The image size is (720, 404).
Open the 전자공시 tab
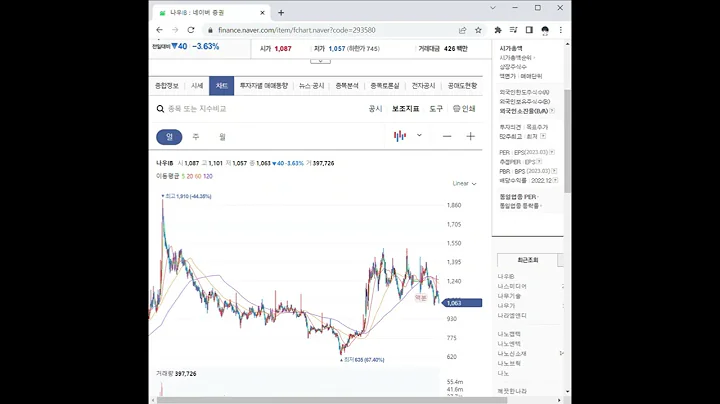click(x=423, y=86)
